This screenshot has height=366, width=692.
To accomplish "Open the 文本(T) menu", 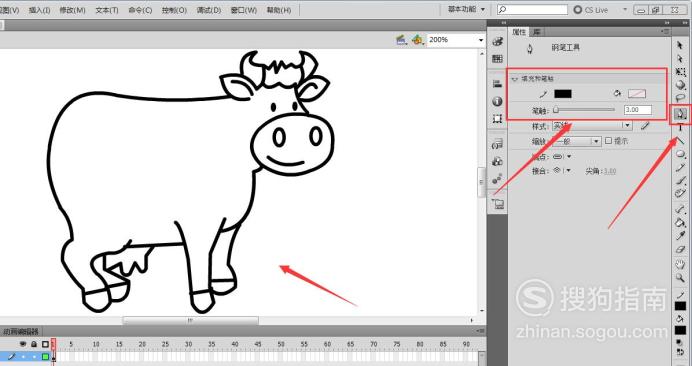I will [107, 10].
